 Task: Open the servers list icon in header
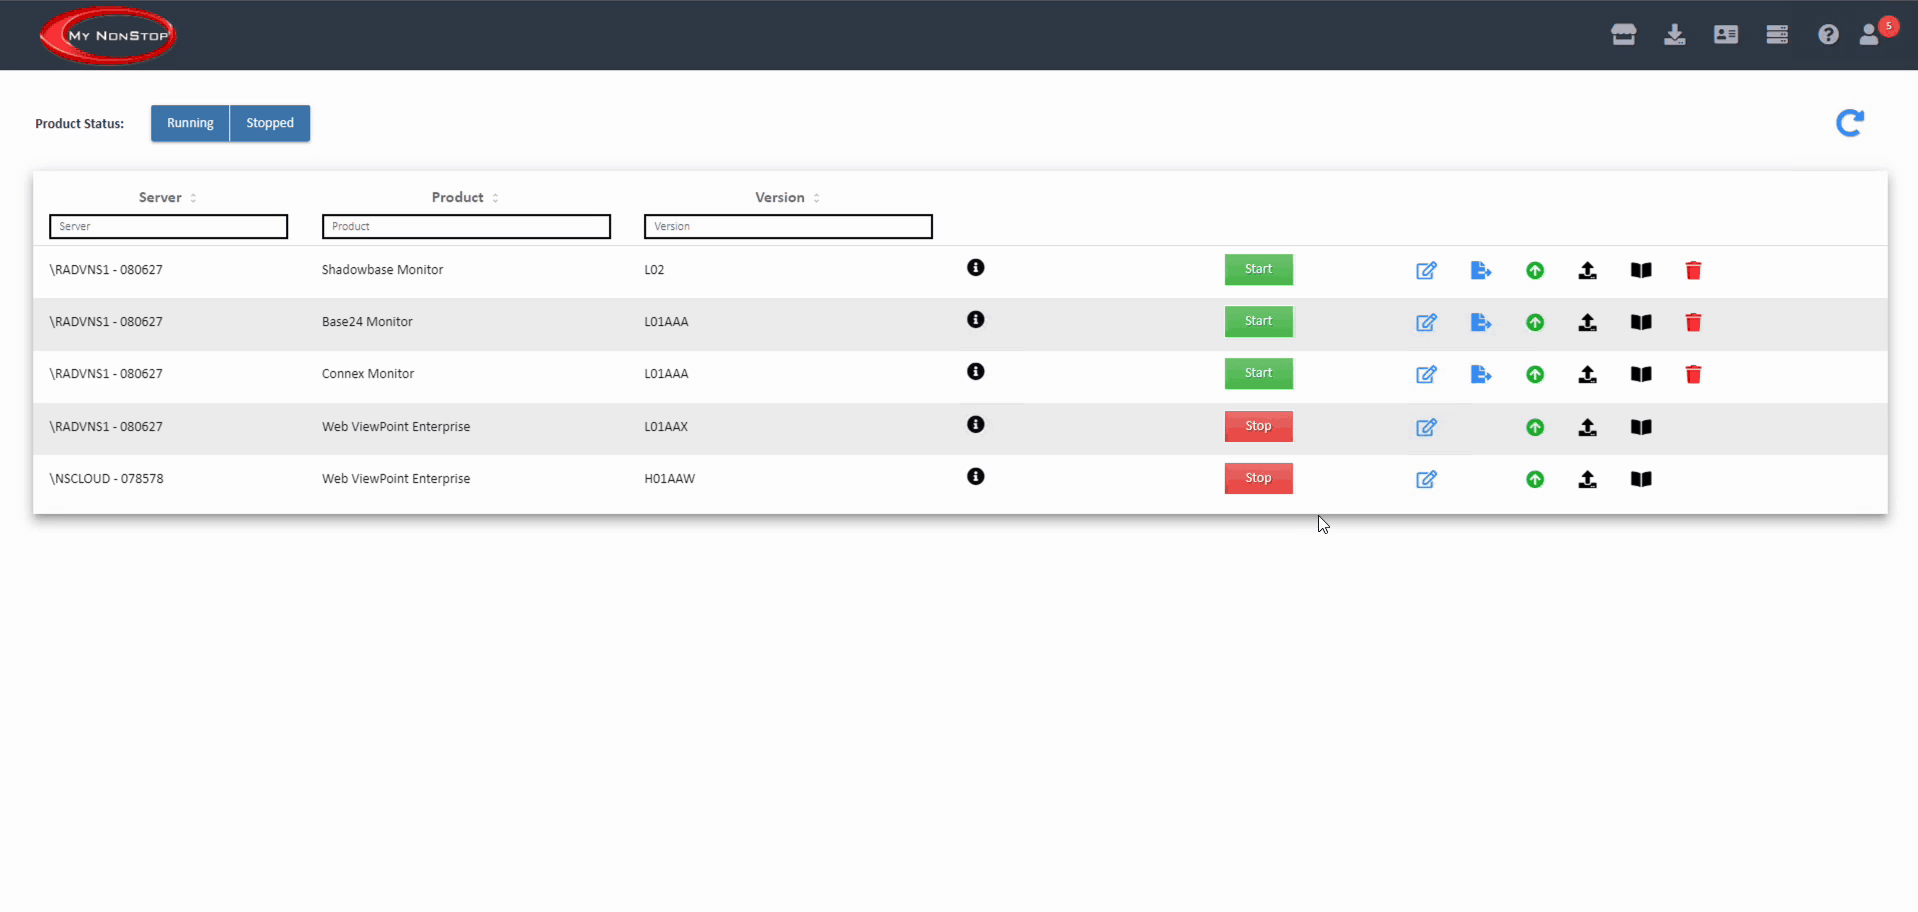[1777, 35]
